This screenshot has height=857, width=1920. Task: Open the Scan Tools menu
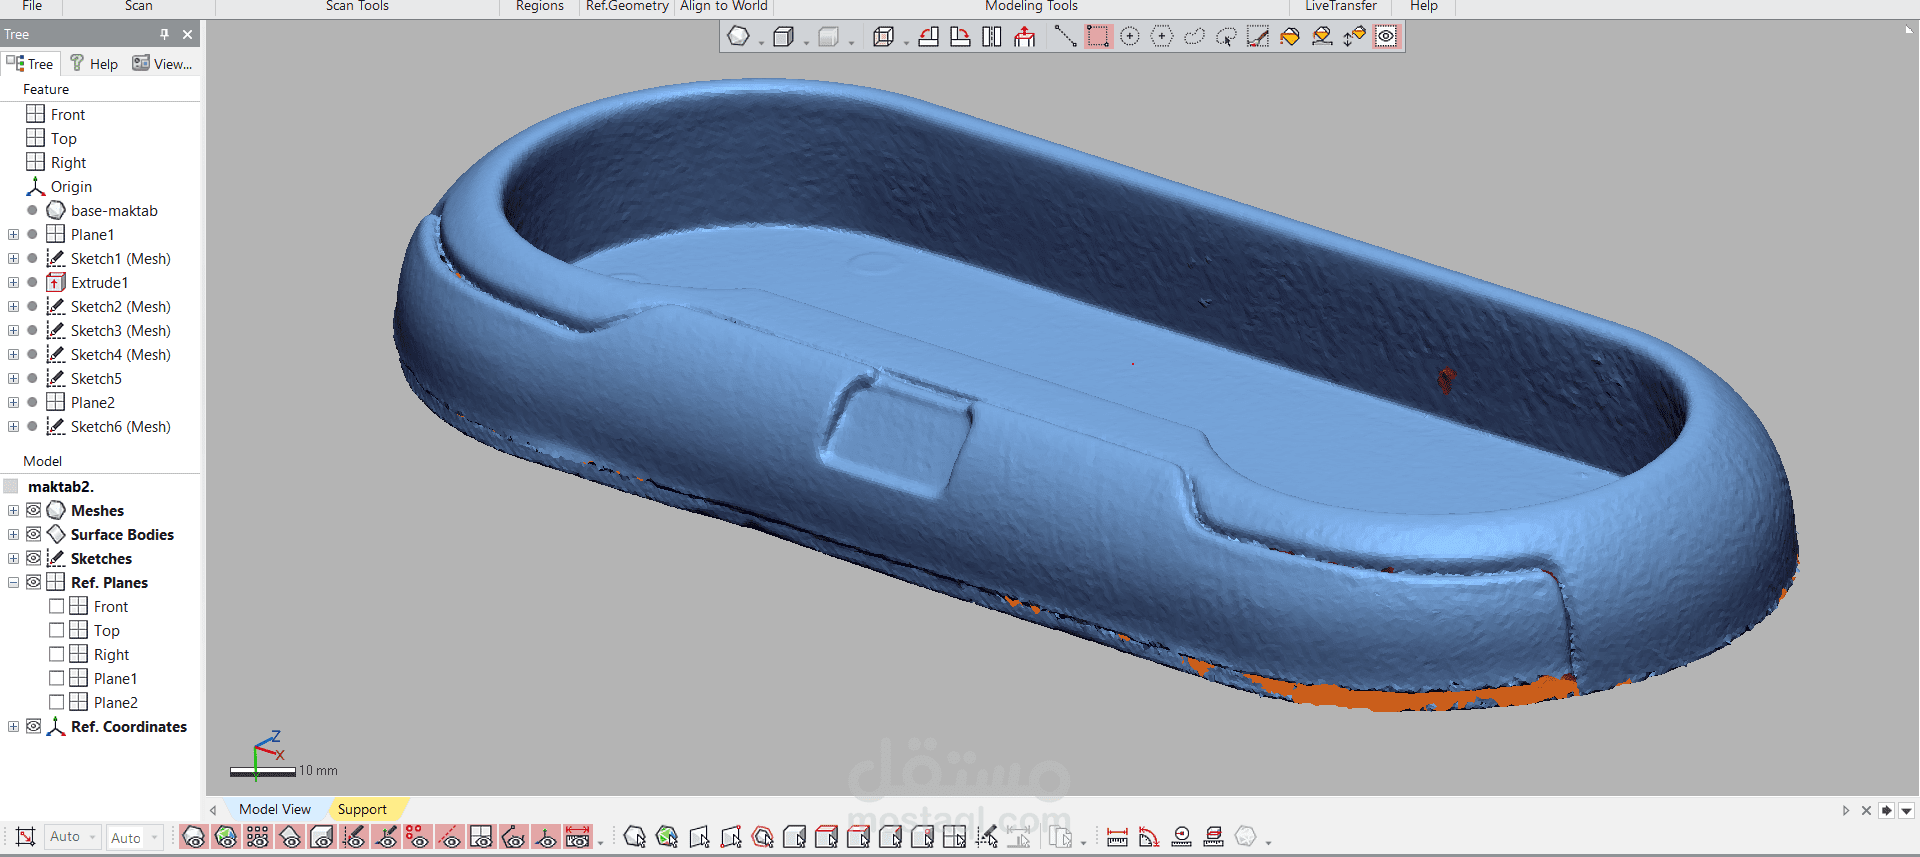pyautogui.click(x=357, y=6)
